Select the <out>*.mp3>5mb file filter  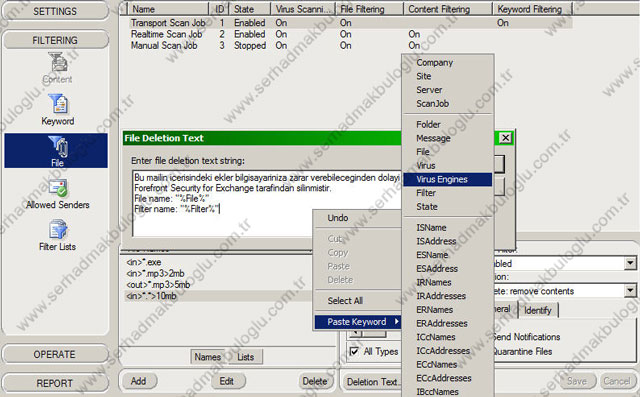[x=158, y=284]
